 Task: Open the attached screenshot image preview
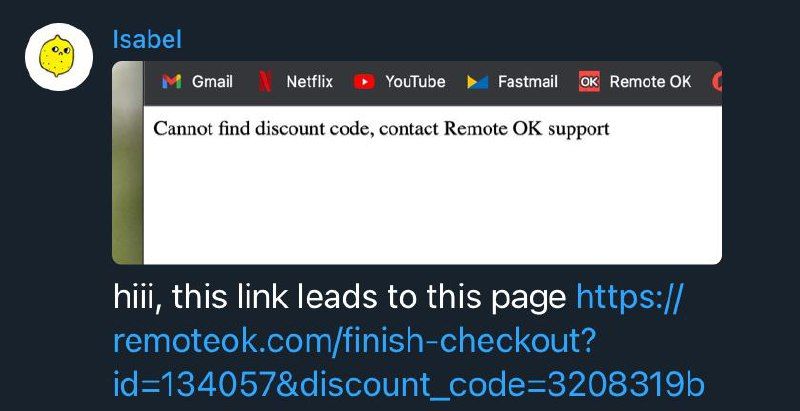coord(417,163)
